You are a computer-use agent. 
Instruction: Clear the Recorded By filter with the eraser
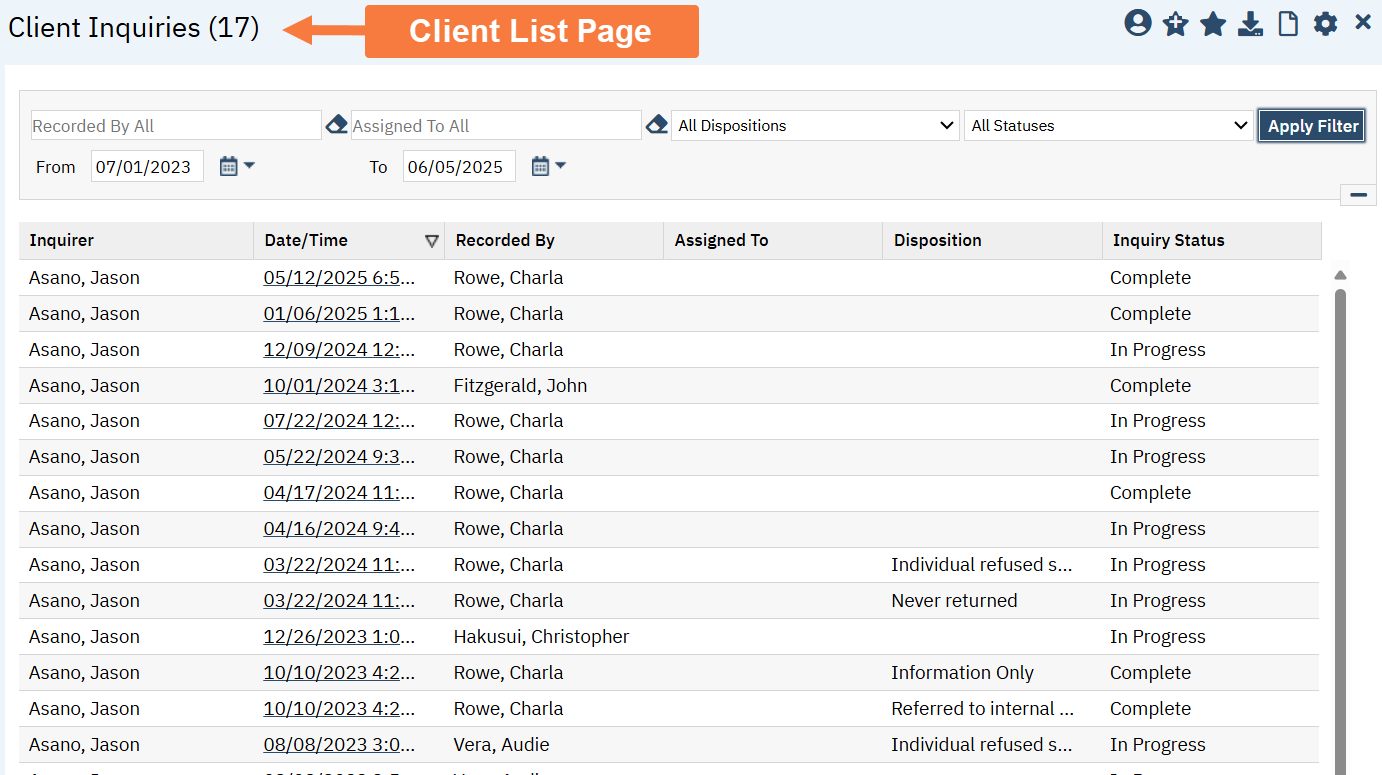coord(337,124)
